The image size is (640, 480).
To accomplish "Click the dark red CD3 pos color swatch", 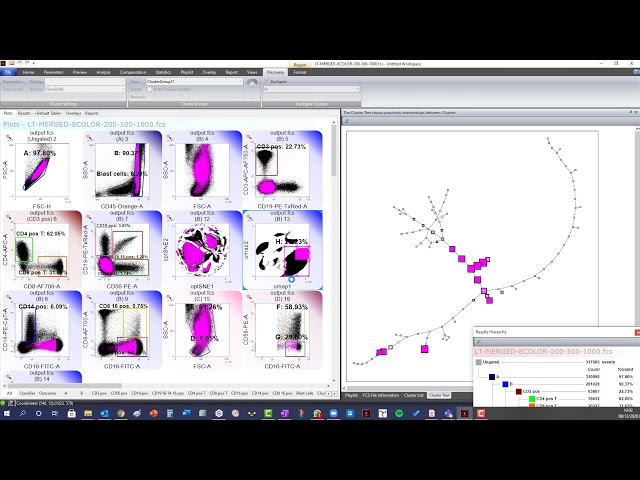I will (x=519, y=391).
